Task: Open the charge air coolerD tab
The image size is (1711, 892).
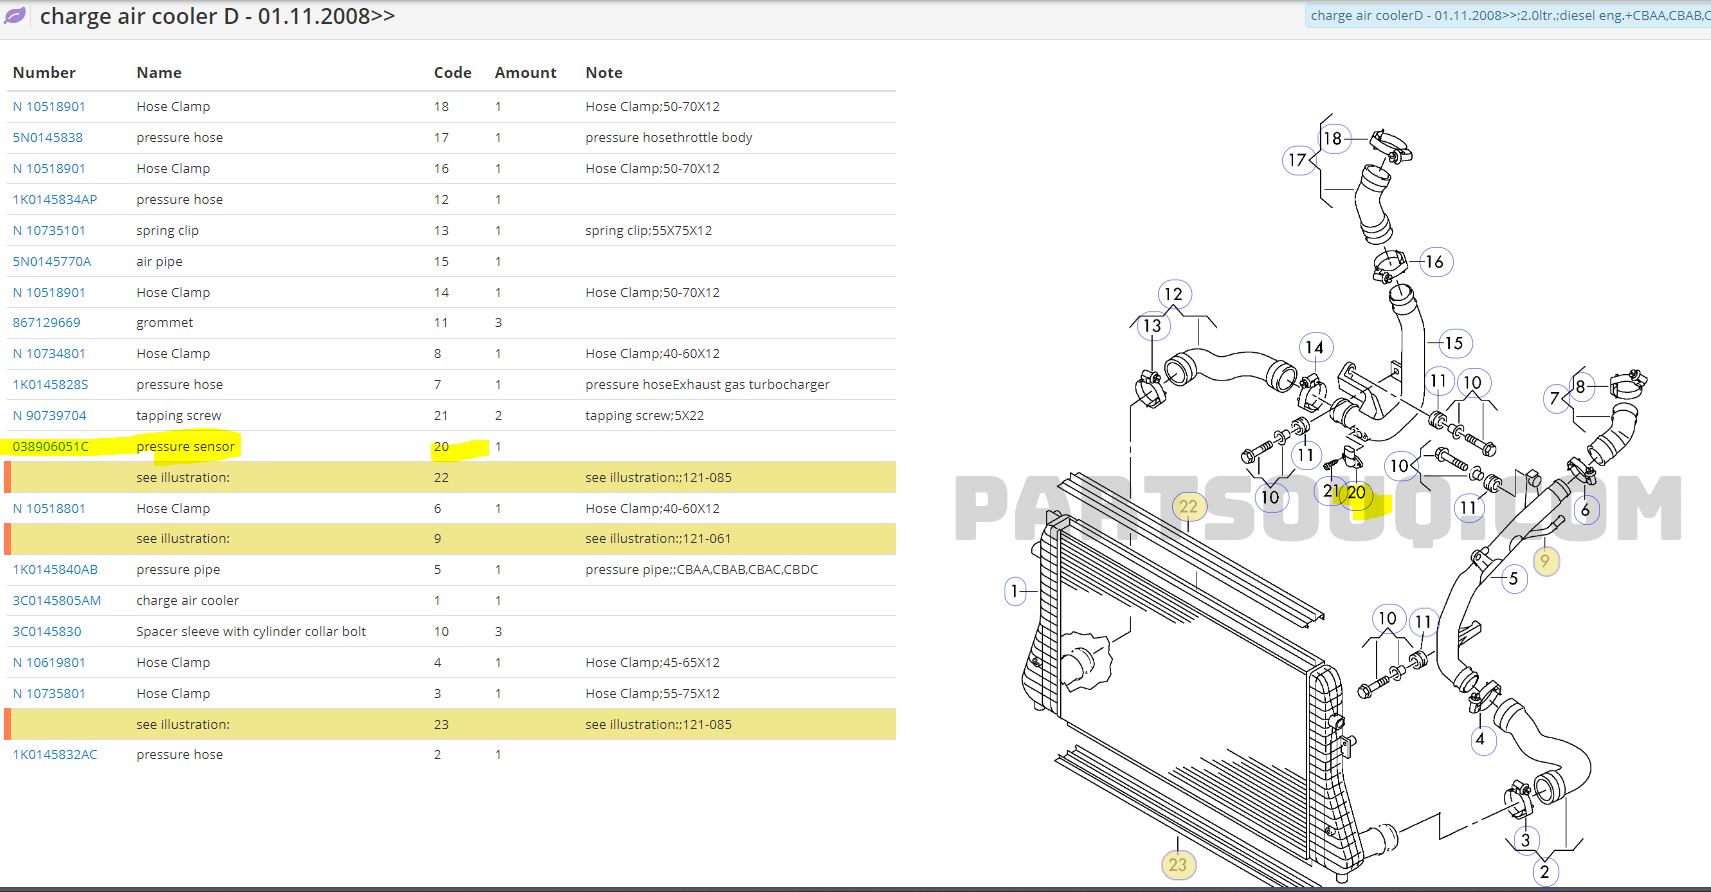Action: point(1508,16)
